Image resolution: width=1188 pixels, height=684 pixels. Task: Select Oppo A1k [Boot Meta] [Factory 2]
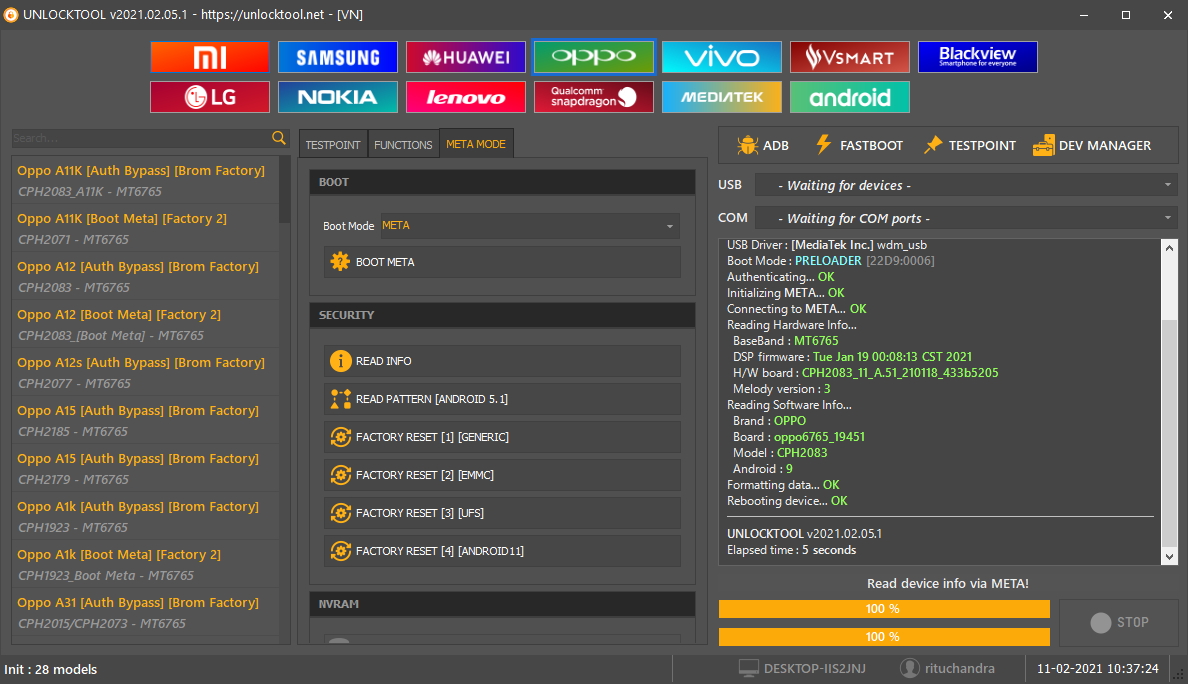tap(145, 564)
